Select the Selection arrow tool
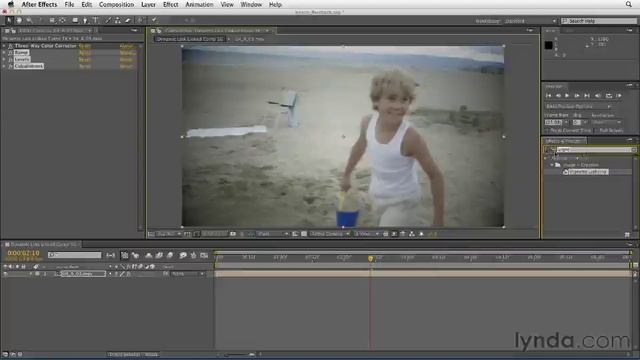 pos(9,20)
